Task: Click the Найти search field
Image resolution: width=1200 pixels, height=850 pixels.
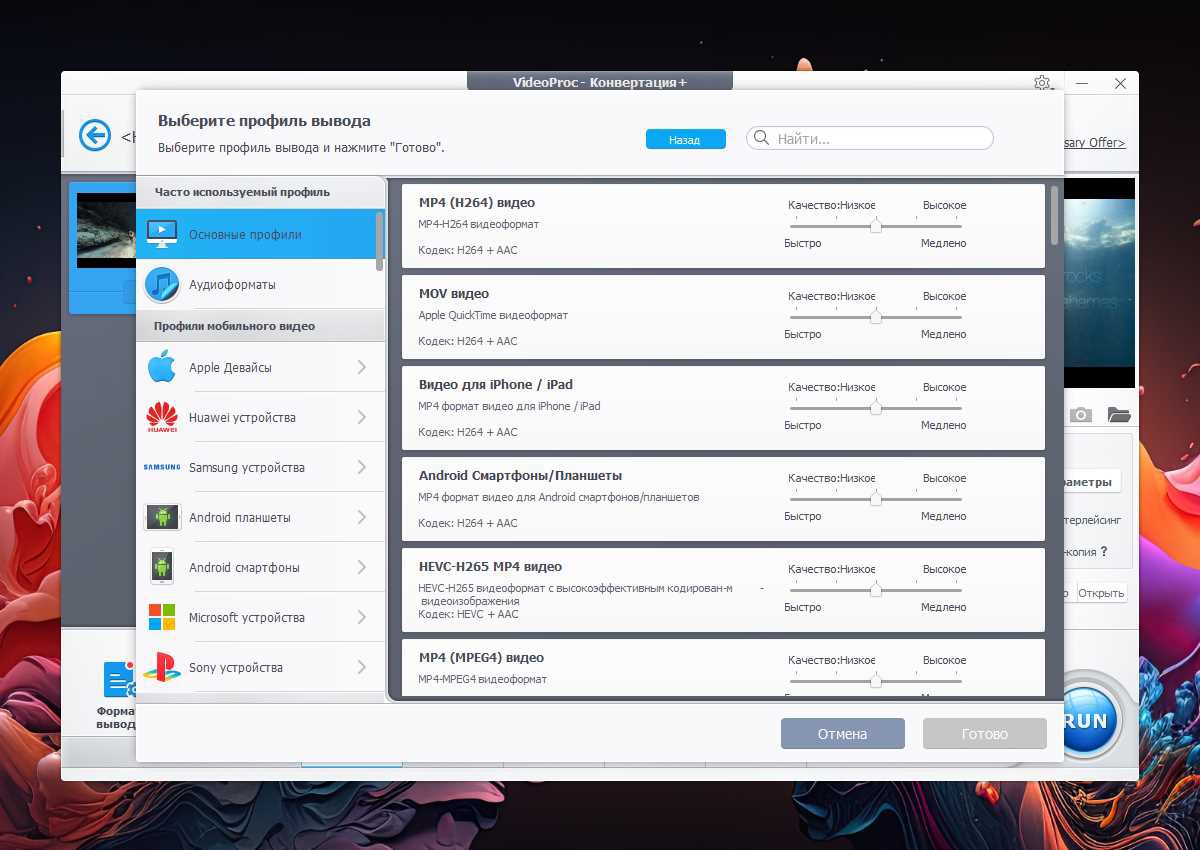Action: coord(870,139)
